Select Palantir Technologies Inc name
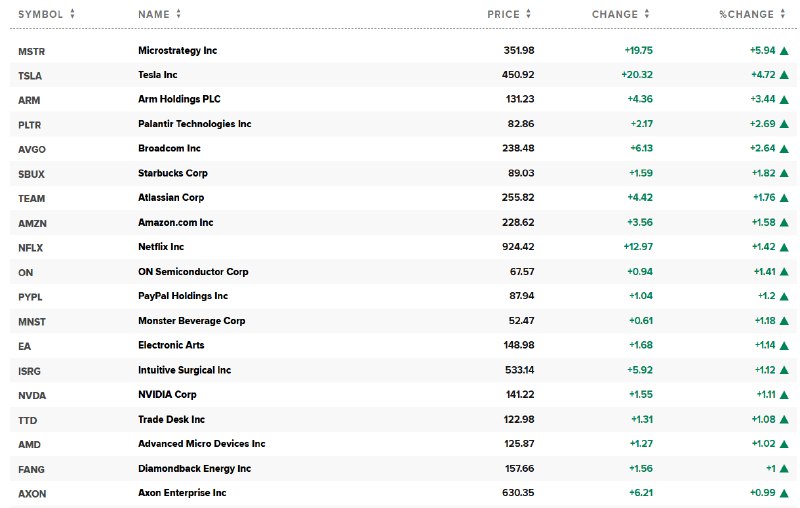The image size is (800, 508). coord(194,123)
